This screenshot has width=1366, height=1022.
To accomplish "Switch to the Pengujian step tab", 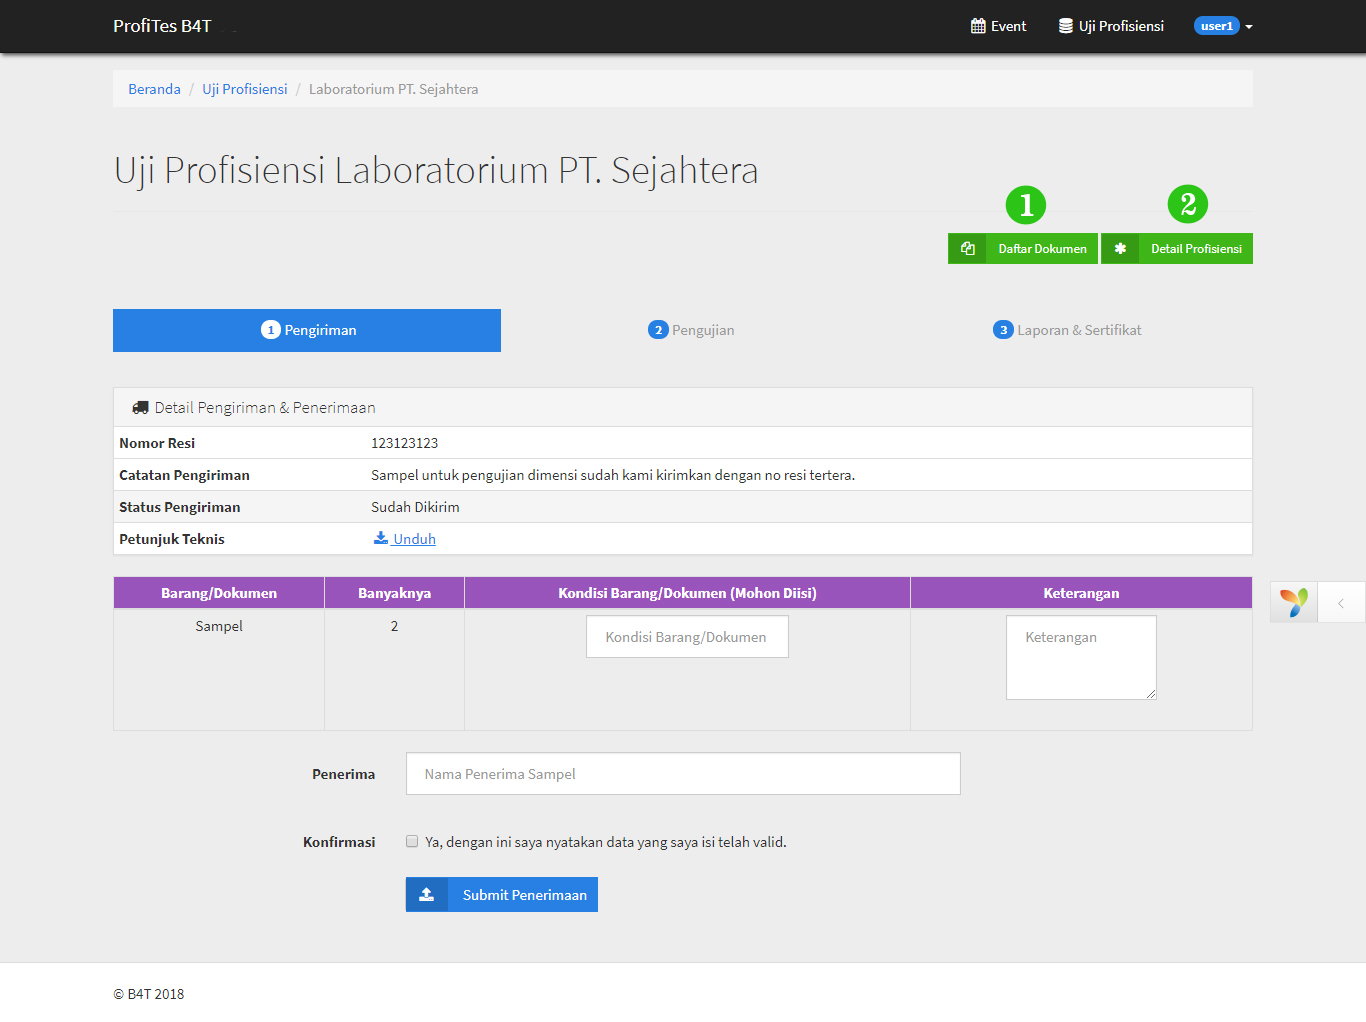I will [692, 330].
